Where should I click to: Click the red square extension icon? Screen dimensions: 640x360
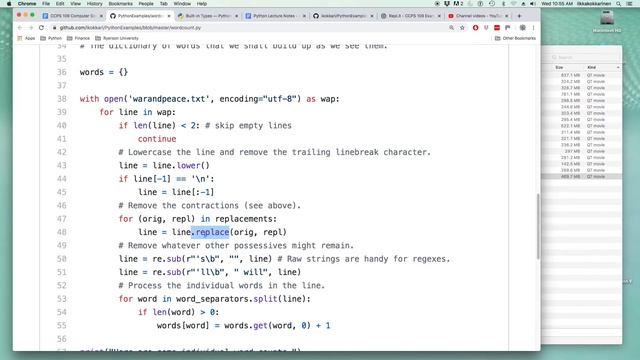(x=497, y=28)
